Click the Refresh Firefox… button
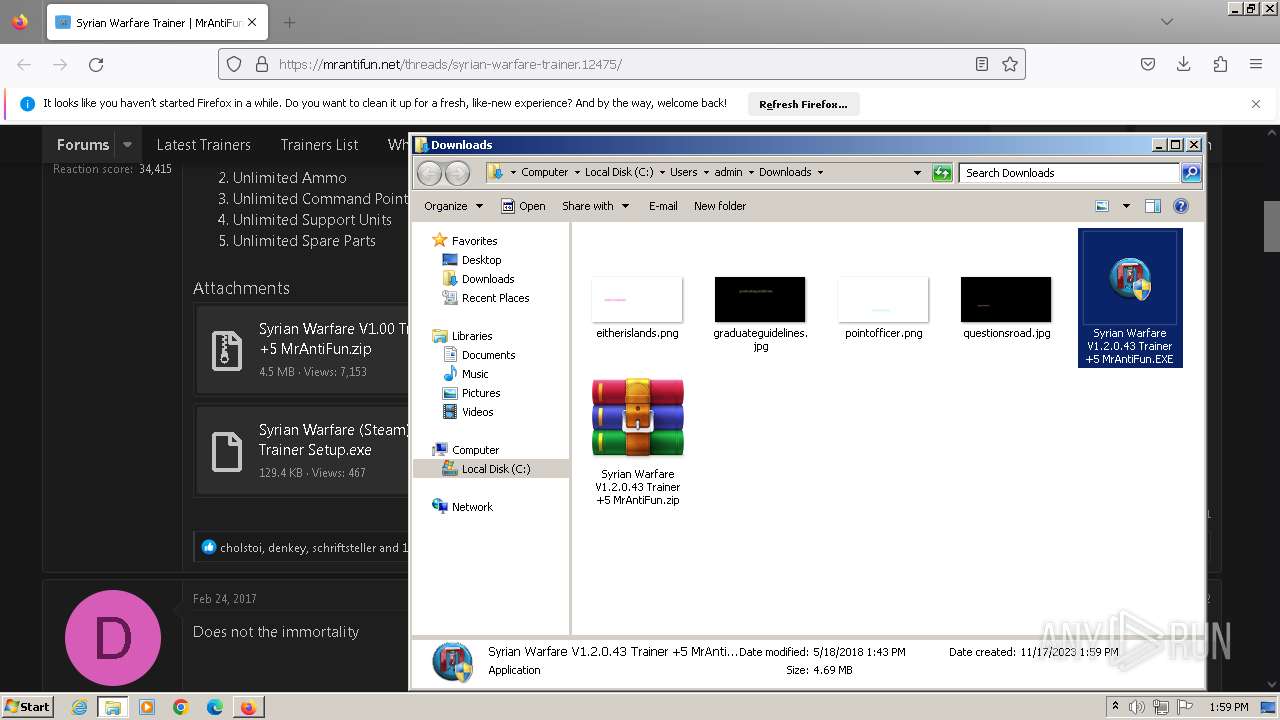1280x720 pixels. coord(803,104)
